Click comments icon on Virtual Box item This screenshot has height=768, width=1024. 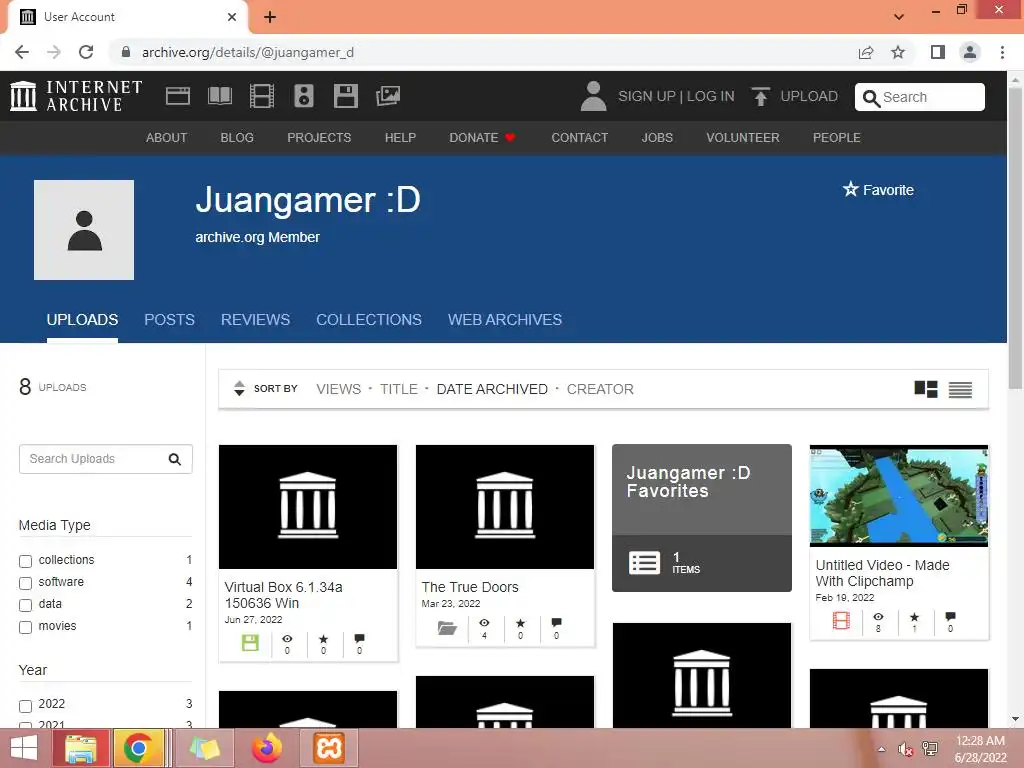(x=359, y=638)
